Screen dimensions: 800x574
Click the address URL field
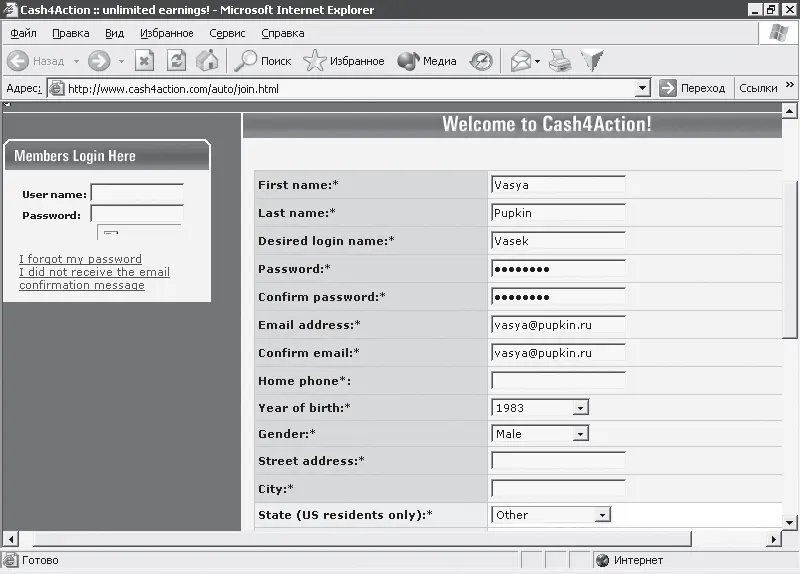pos(351,89)
